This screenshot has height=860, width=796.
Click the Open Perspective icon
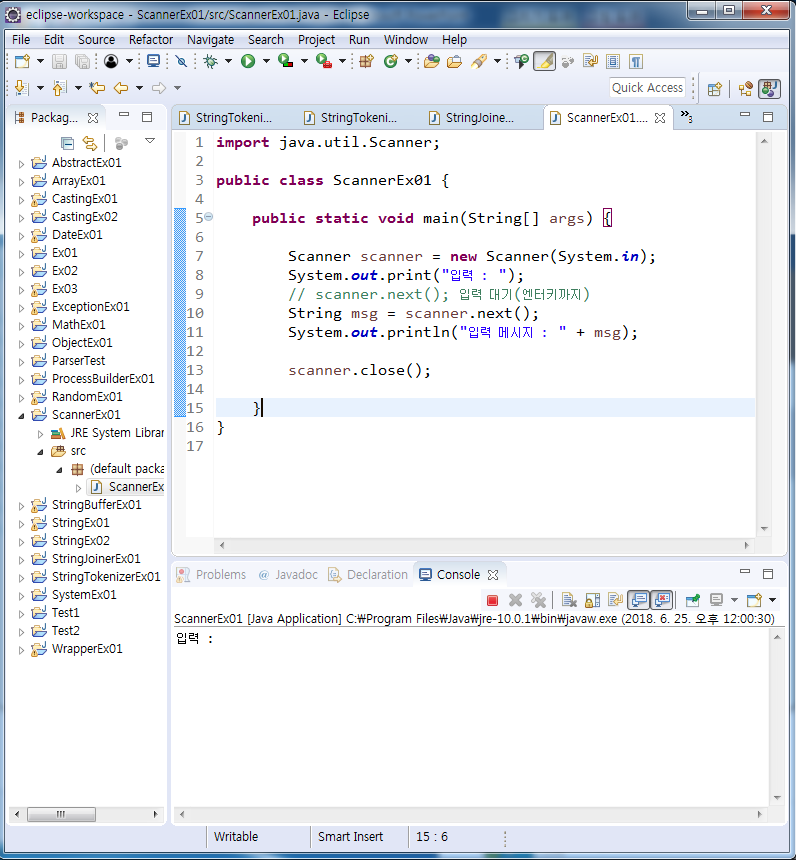[714, 89]
